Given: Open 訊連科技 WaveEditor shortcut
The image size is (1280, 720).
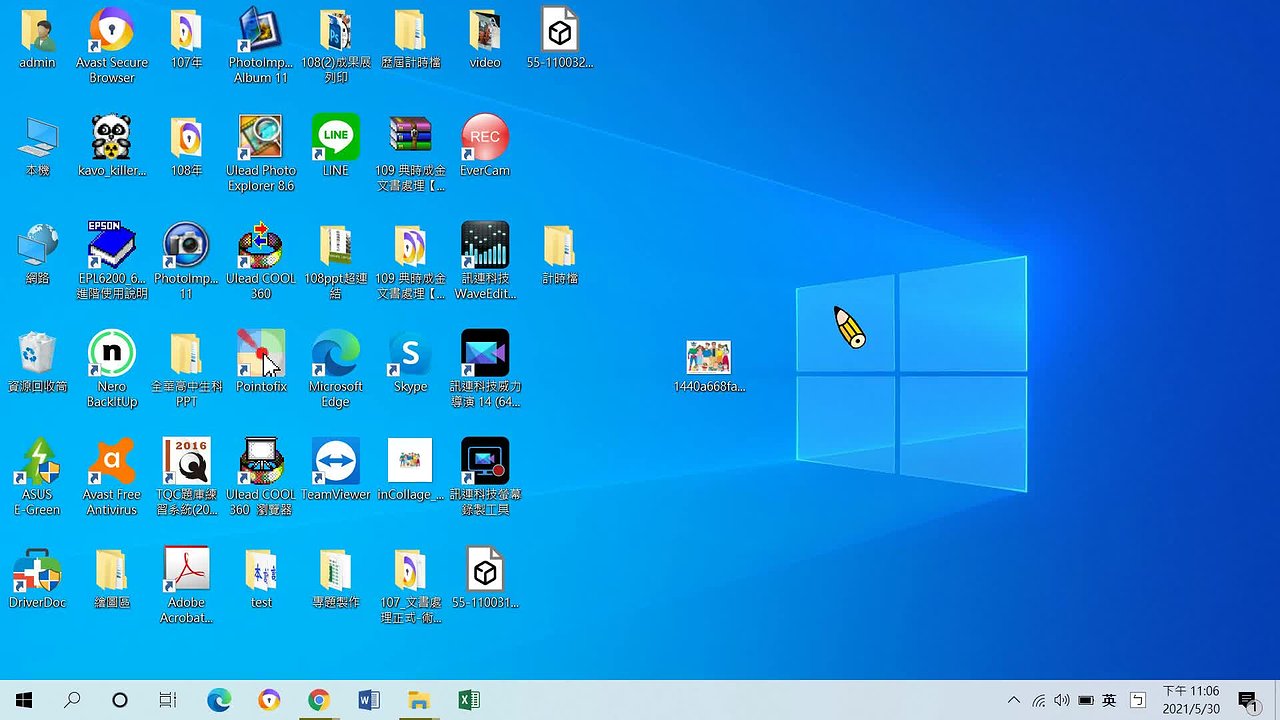Looking at the screenshot, I should 485,246.
